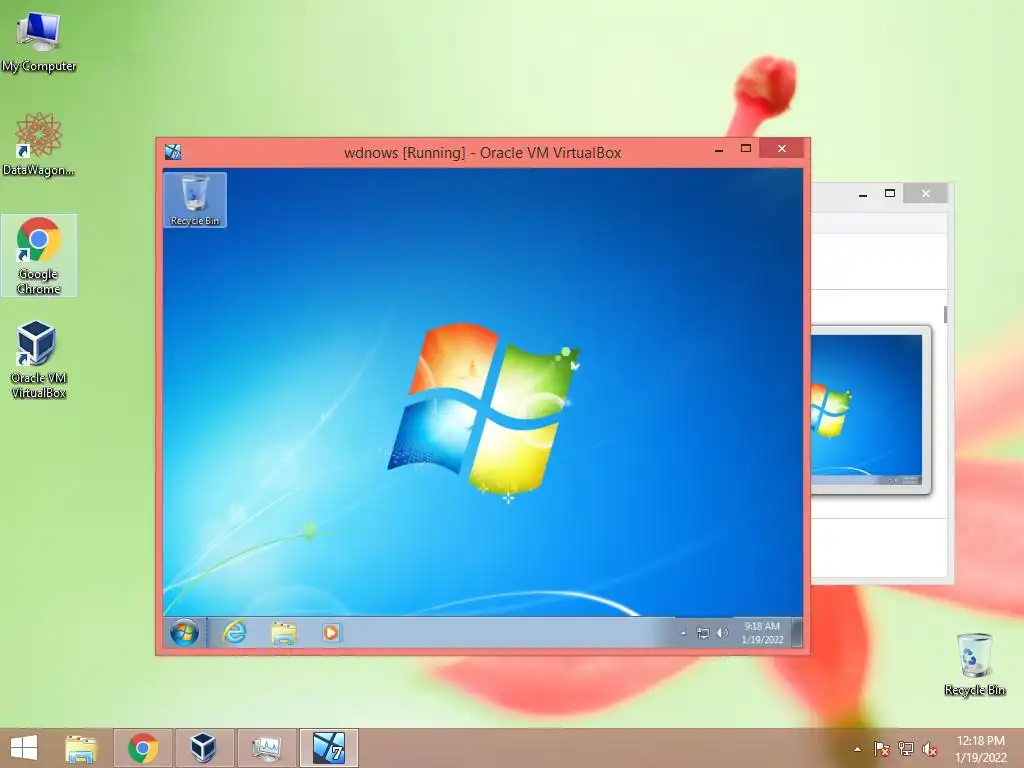The height and width of the screenshot is (768, 1024).
Task: Select the host desktop Recycle Bin
Action: pos(974,664)
